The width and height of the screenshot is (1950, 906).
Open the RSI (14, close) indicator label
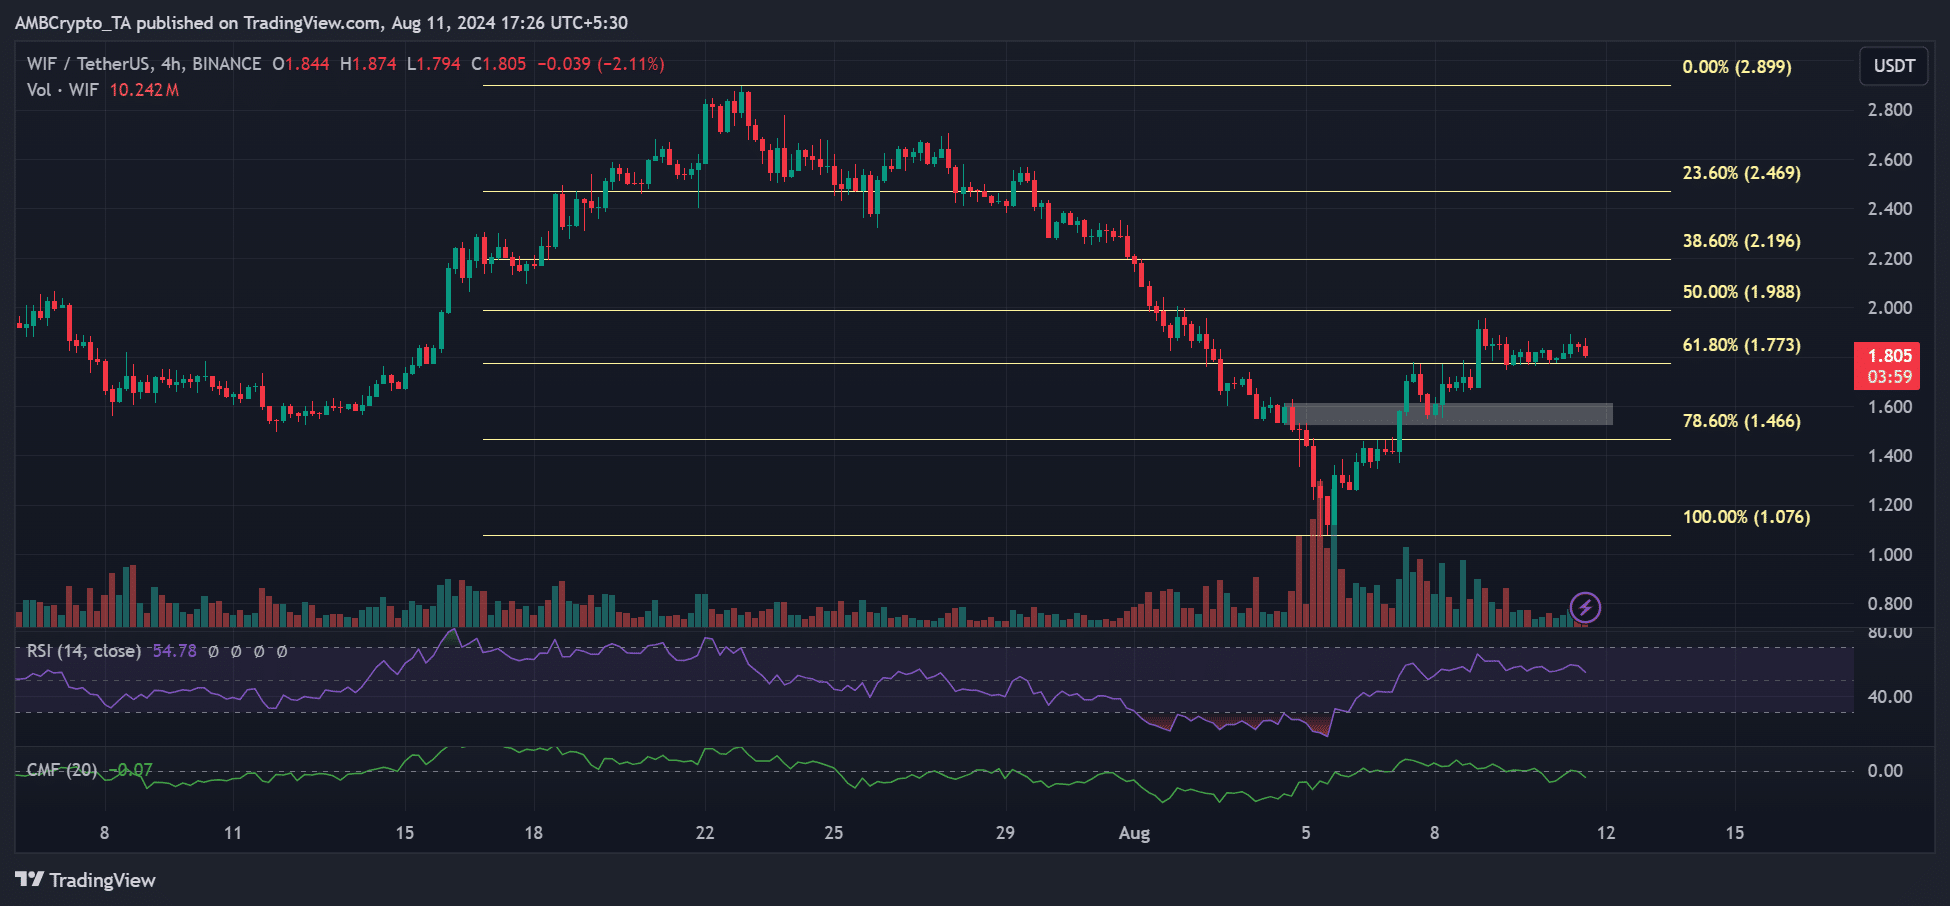point(84,651)
